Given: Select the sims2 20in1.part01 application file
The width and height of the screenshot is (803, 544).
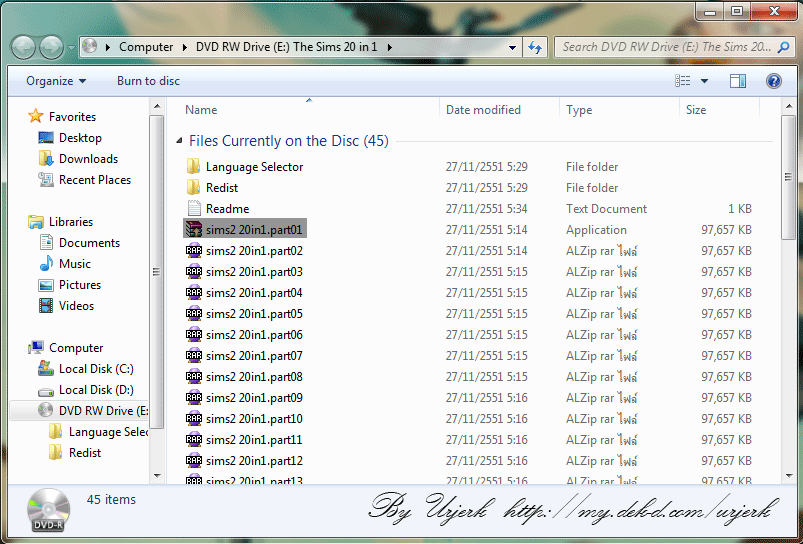Looking at the screenshot, I should pyautogui.click(x=245, y=229).
